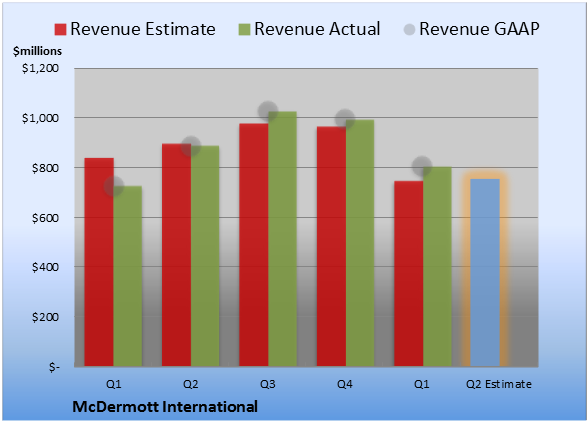
Task: Click the '$600' y-axis value
Action: click(x=45, y=218)
